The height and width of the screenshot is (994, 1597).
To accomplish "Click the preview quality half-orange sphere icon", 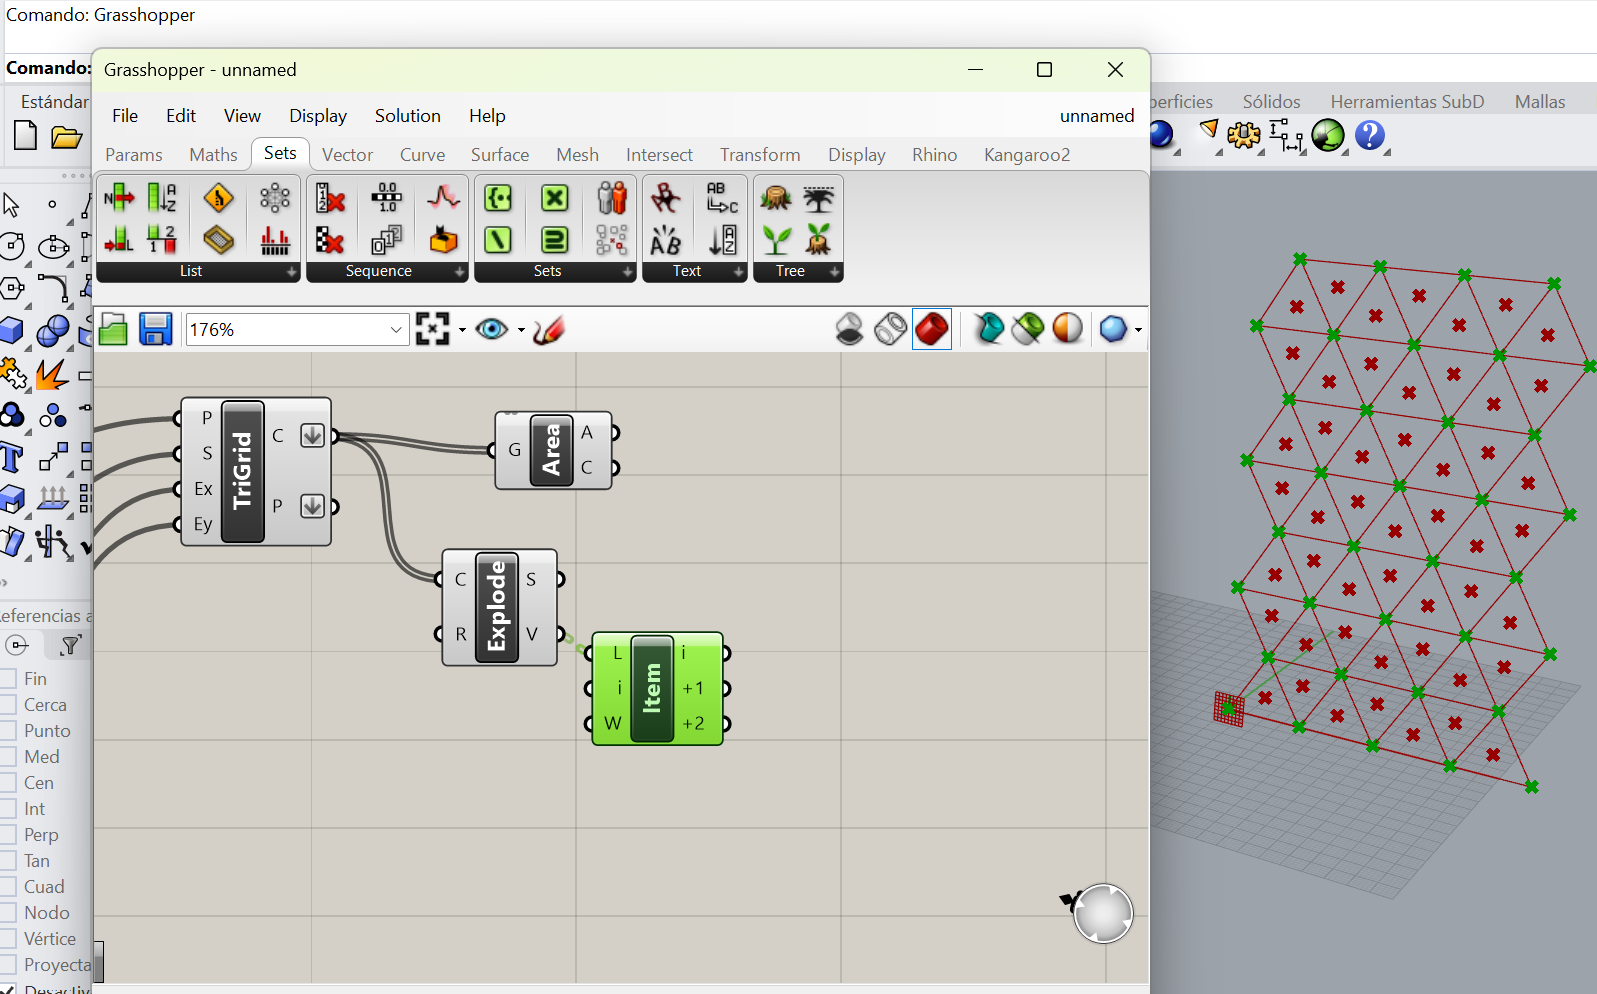I will coord(1067,329).
